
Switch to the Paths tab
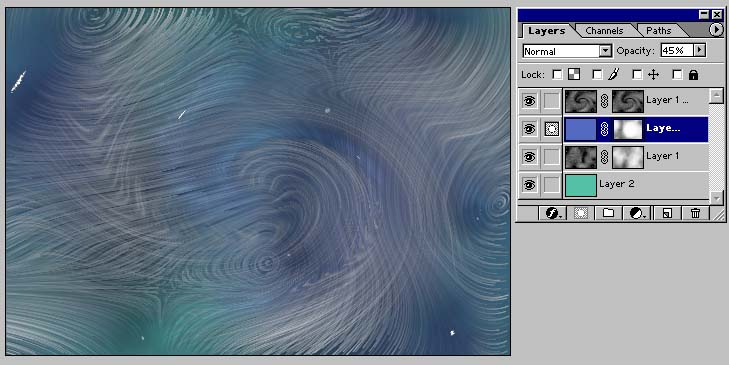659,31
